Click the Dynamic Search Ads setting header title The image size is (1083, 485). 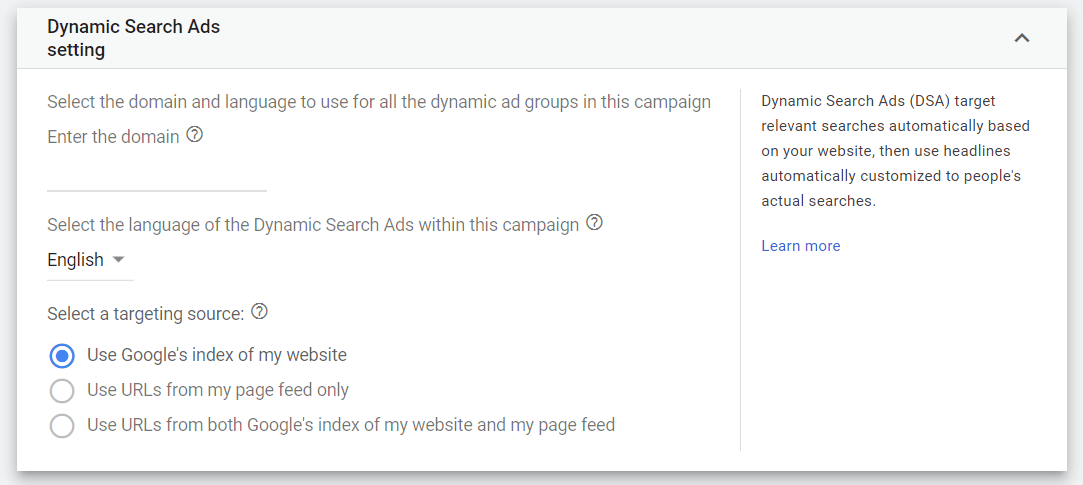(133, 39)
